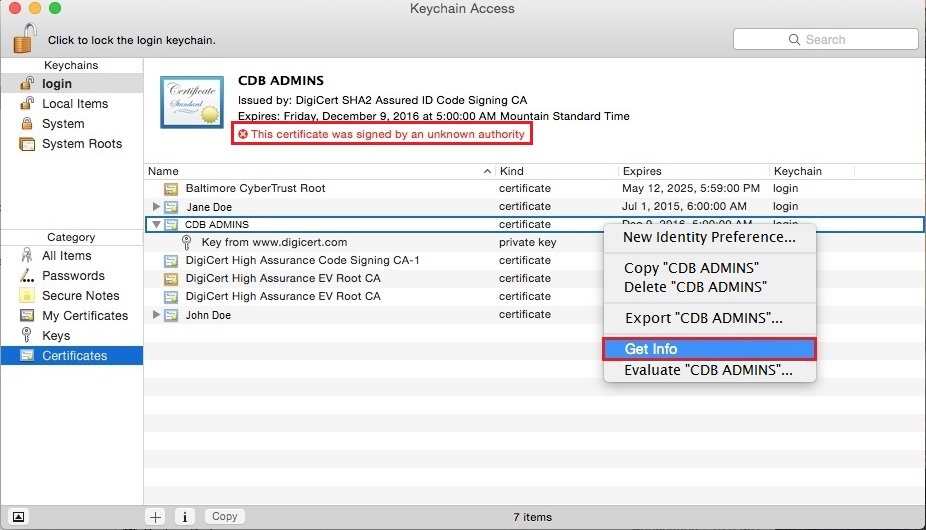
Task: Click the plus button to add item
Action: pos(156,517)
